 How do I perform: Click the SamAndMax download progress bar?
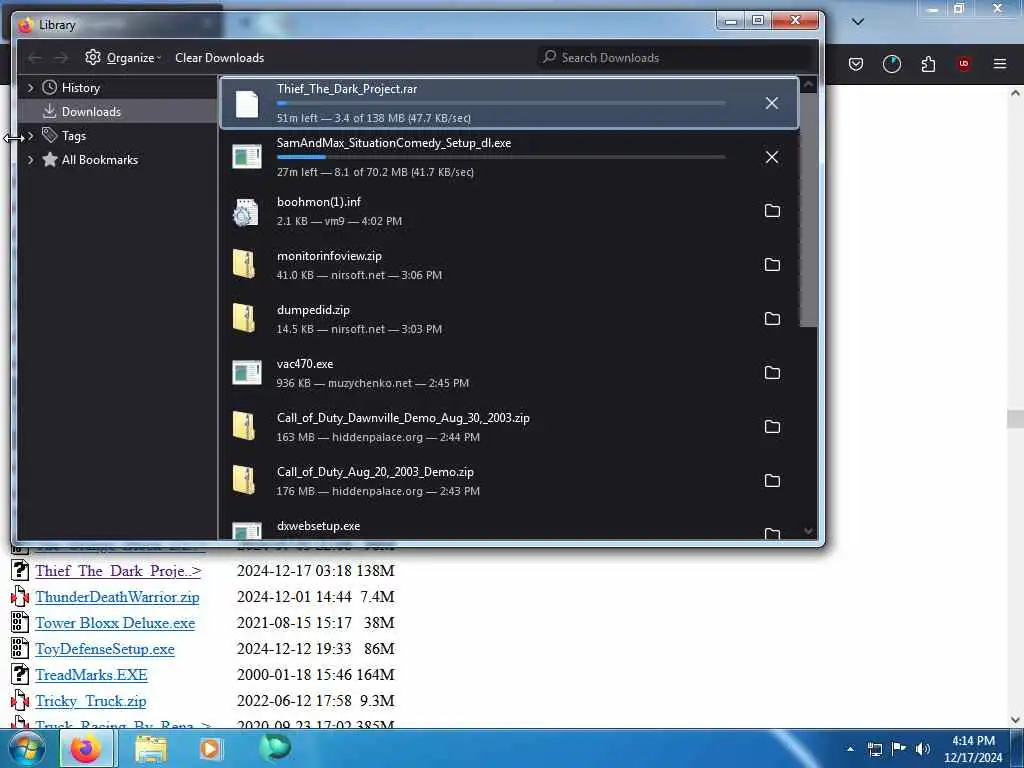[501, 157]
